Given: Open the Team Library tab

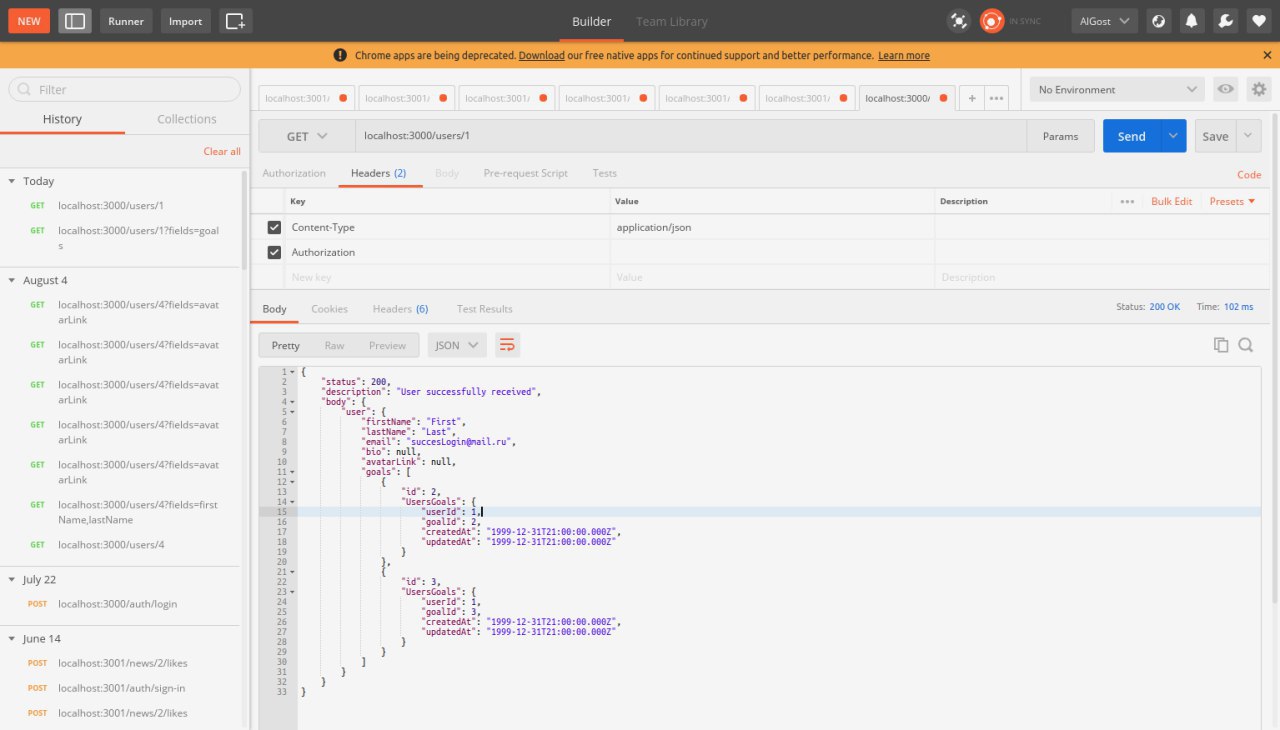Looking at the screenshot, I should 671,21.
